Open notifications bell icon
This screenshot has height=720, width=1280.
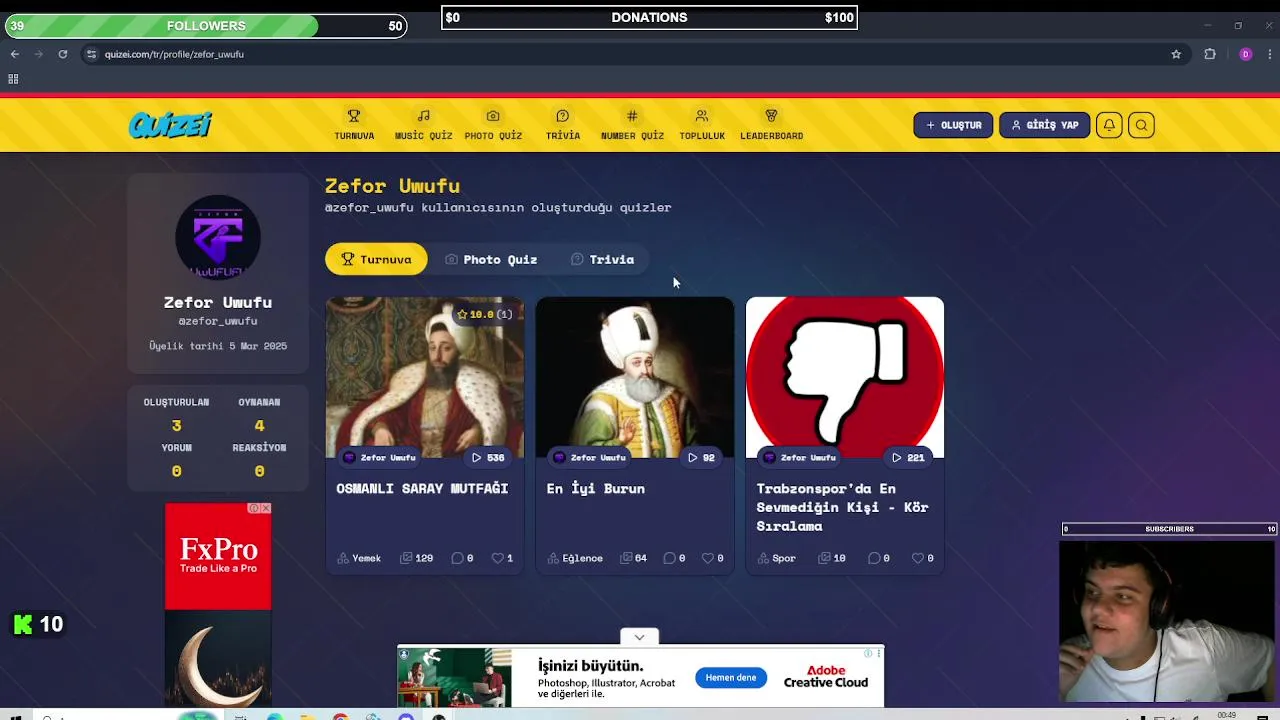click(x=1109, y=125)
